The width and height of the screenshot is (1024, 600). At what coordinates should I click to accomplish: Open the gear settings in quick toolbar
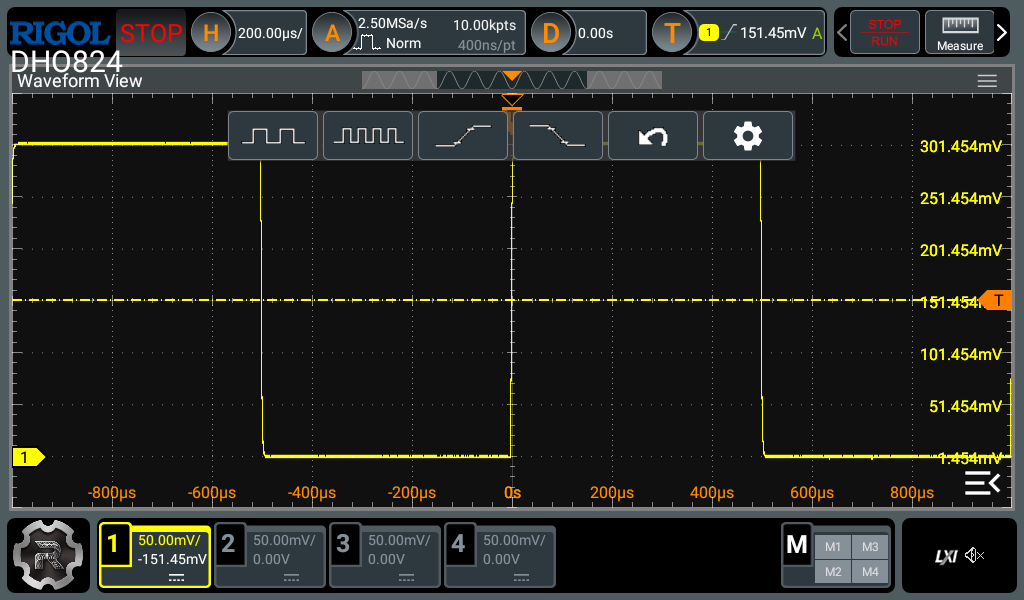pyautogui.click(x=748, y=136)
